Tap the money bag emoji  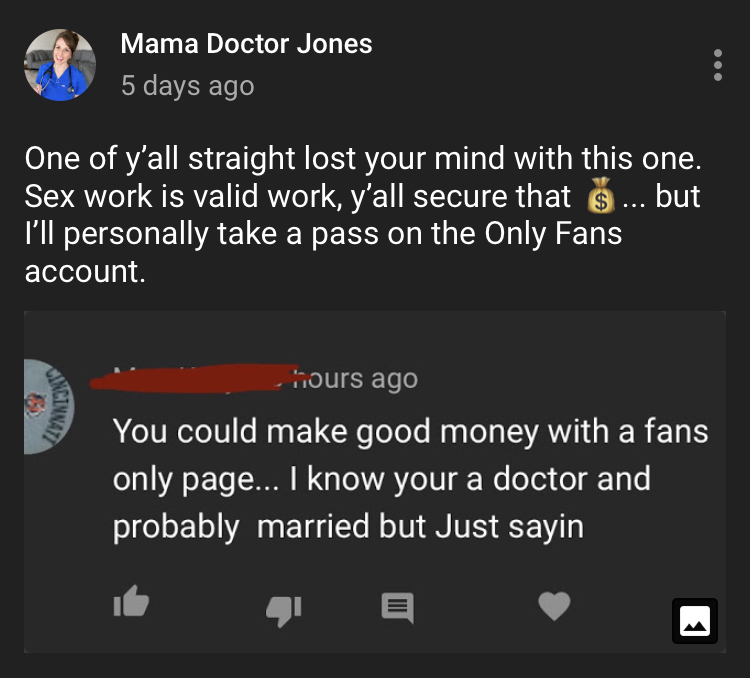pyautogui.click(x=600, y=197)
